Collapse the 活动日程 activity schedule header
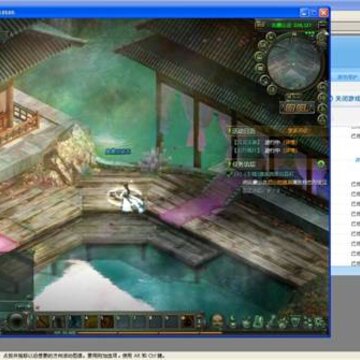Image resolution: width=360 pixels, height=360 pixels. click(x=242, y=131)
